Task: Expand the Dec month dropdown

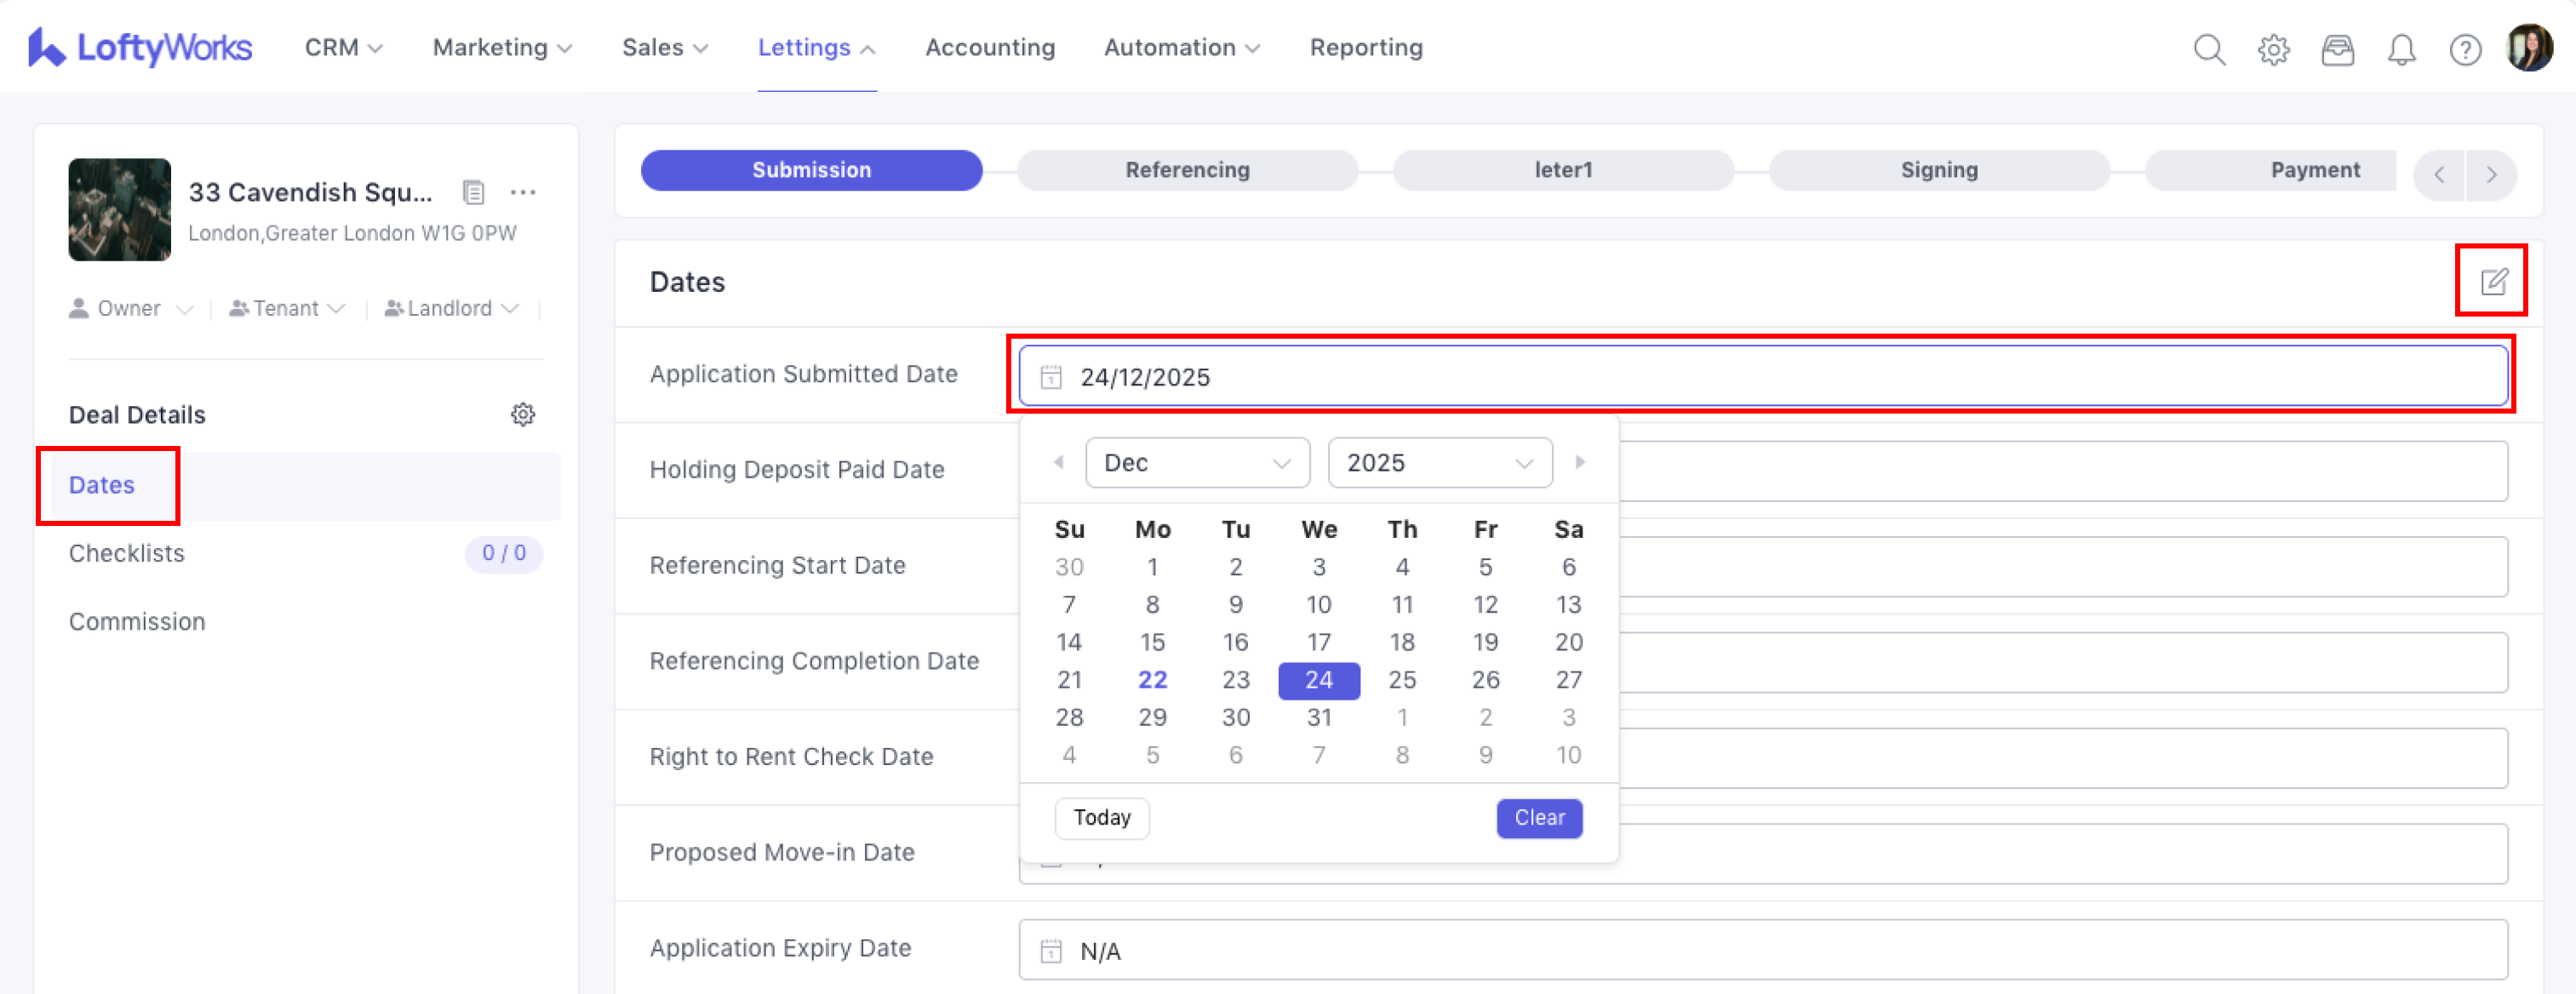Action: pyautogui.click(x=1197, y=463)
